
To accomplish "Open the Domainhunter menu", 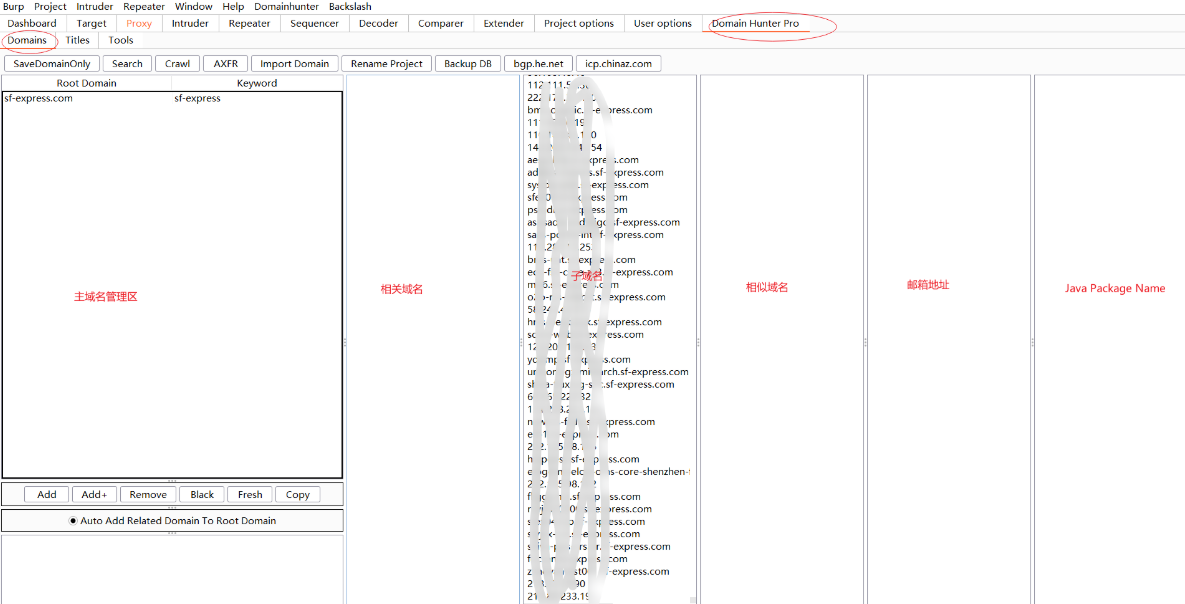I will pyautogui.click(x=286, y=6).
